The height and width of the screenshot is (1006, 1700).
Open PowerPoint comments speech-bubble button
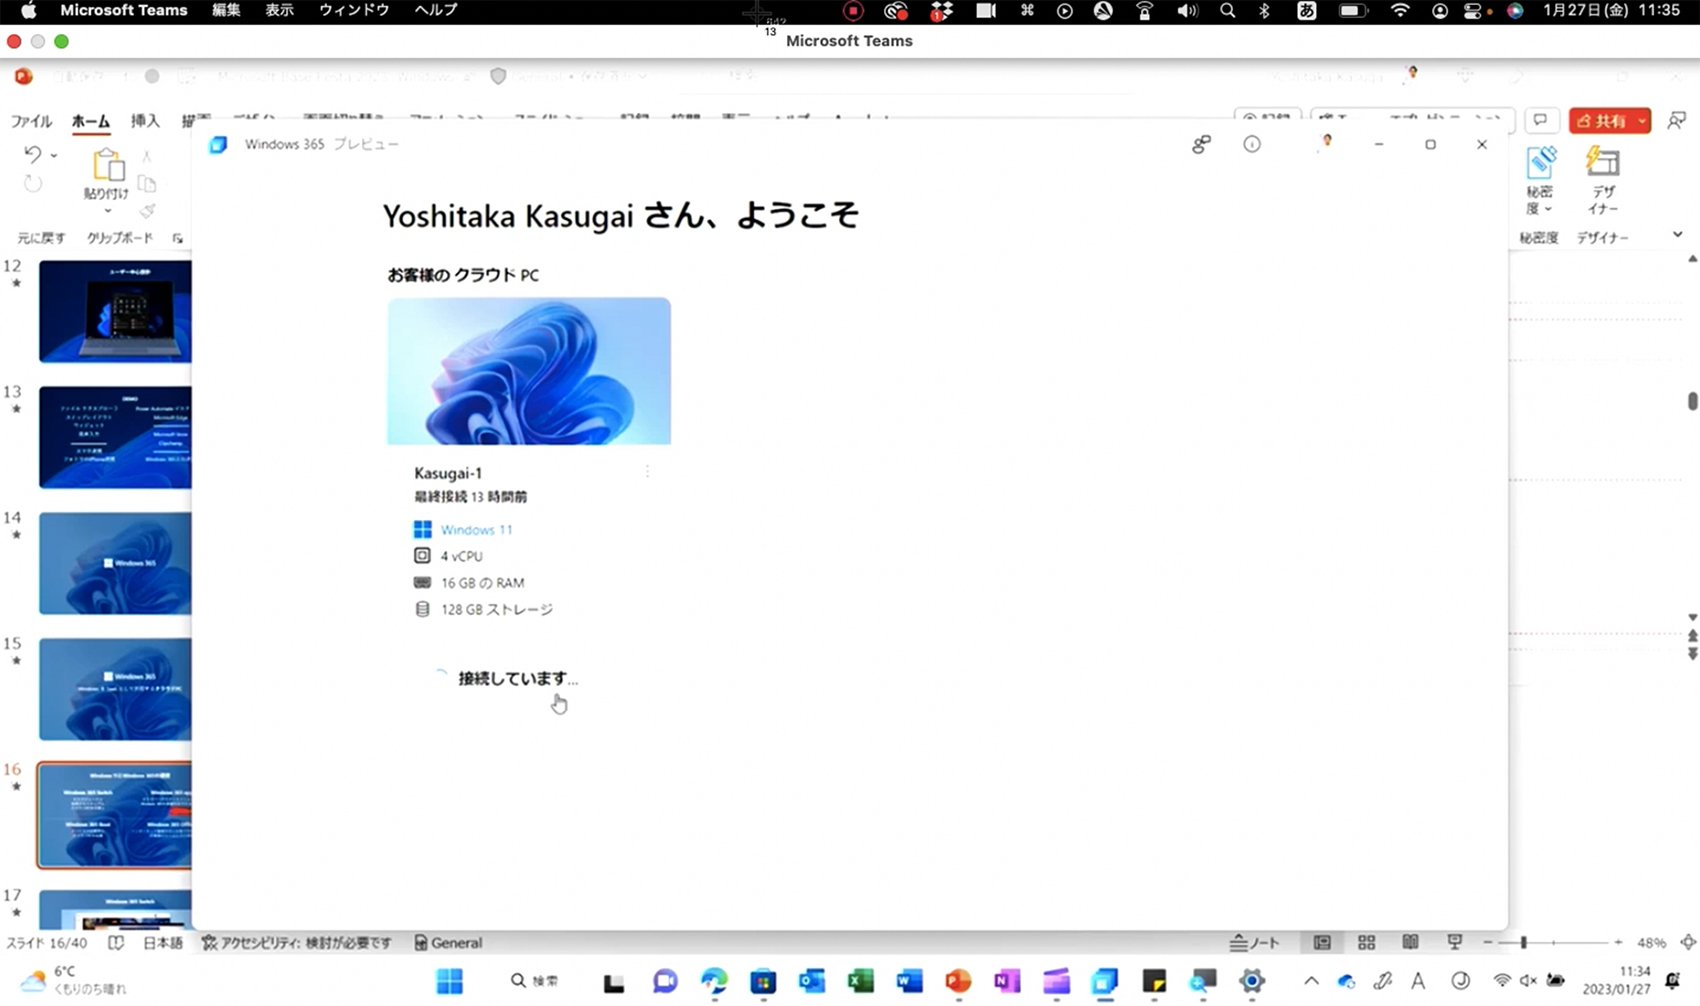[x=1541, y=120]
